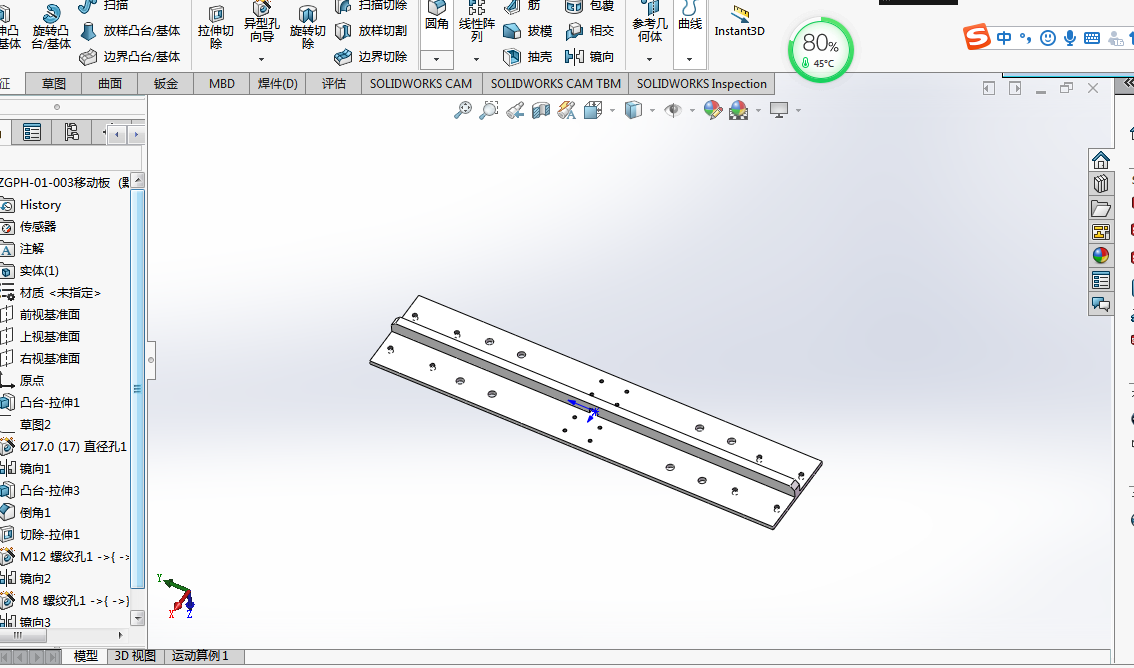The height and width of the screenshot is (668, 1134).
Task: Select the 边界凸台/基体 boundary boss tool
Action: tap(129, 56)
